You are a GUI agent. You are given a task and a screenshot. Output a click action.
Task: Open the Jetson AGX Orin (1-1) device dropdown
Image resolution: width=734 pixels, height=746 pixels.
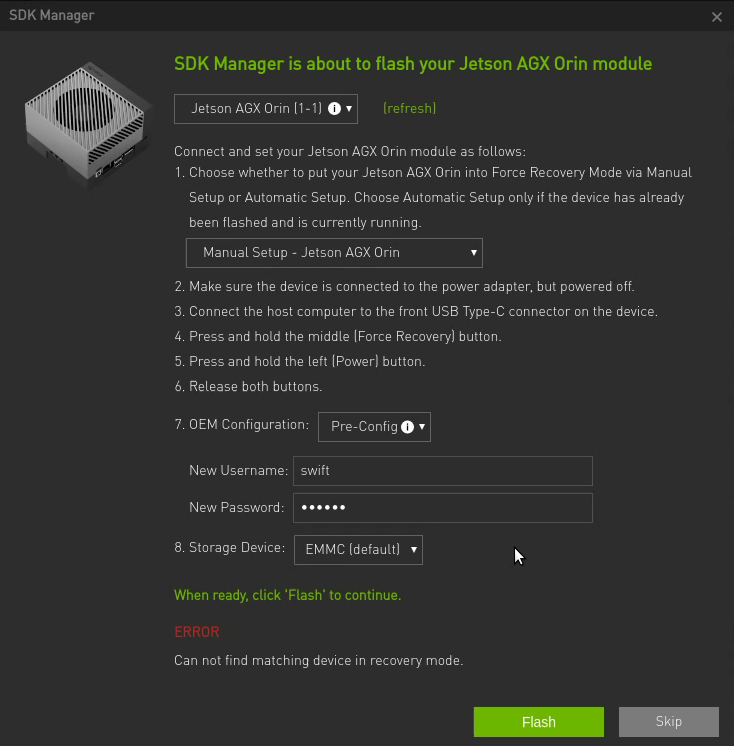(266, 109)
